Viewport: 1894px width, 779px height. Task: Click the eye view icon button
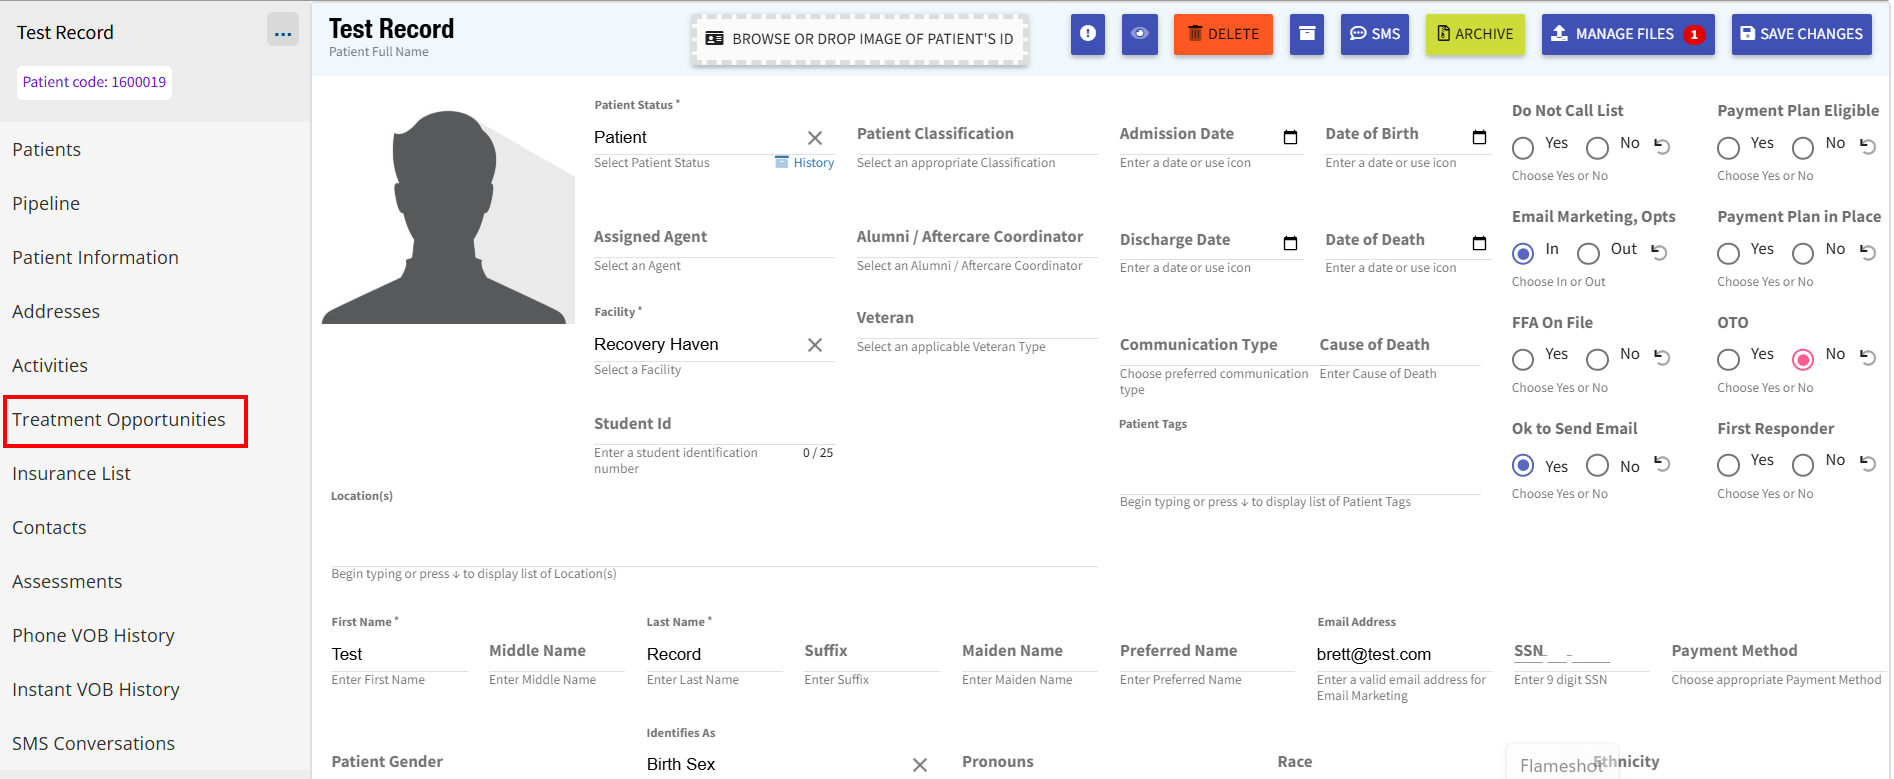tap(1139, 34)
